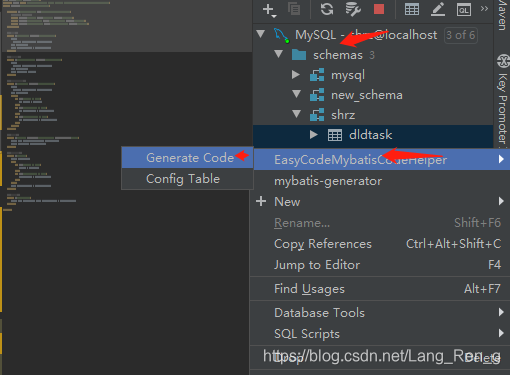This screenshot has height=375, width=510.
Task: Select the 'mysql' schema label
Action: click(348, 75)
